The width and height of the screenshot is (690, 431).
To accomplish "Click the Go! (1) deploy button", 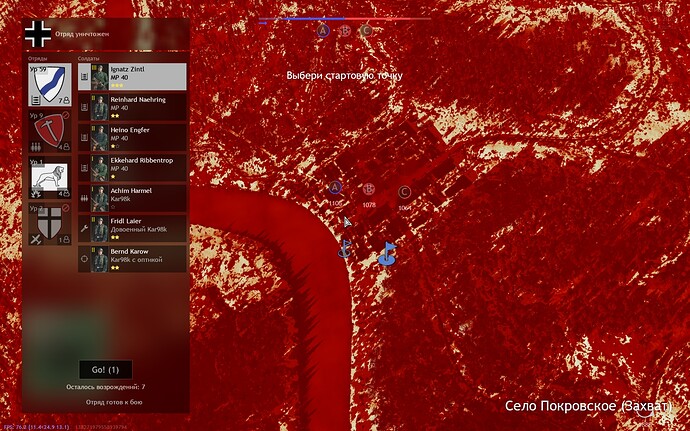I will tap(105, 370).
